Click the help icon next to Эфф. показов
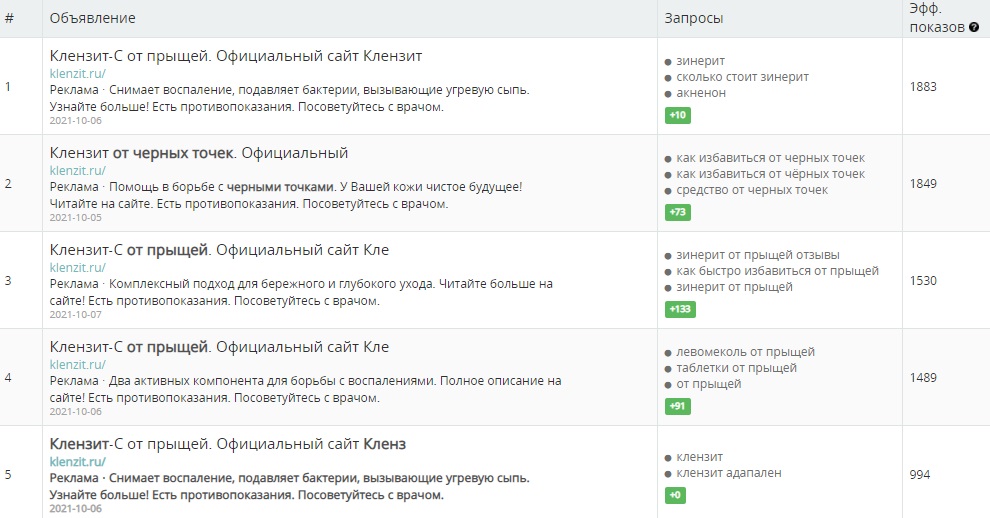This screenshot has width=990, height=518. coord(974,27)
